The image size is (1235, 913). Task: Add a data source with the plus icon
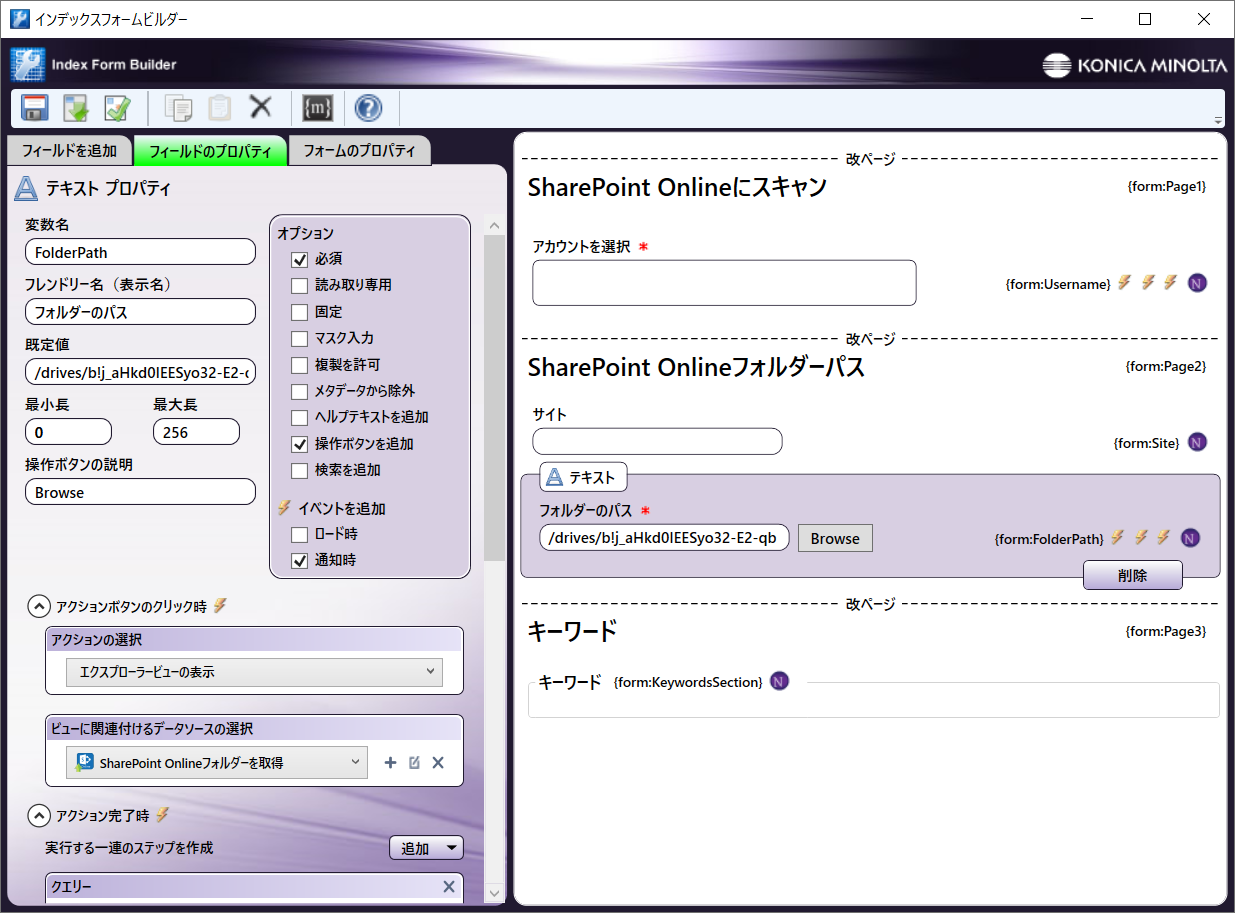pos(391,763)
